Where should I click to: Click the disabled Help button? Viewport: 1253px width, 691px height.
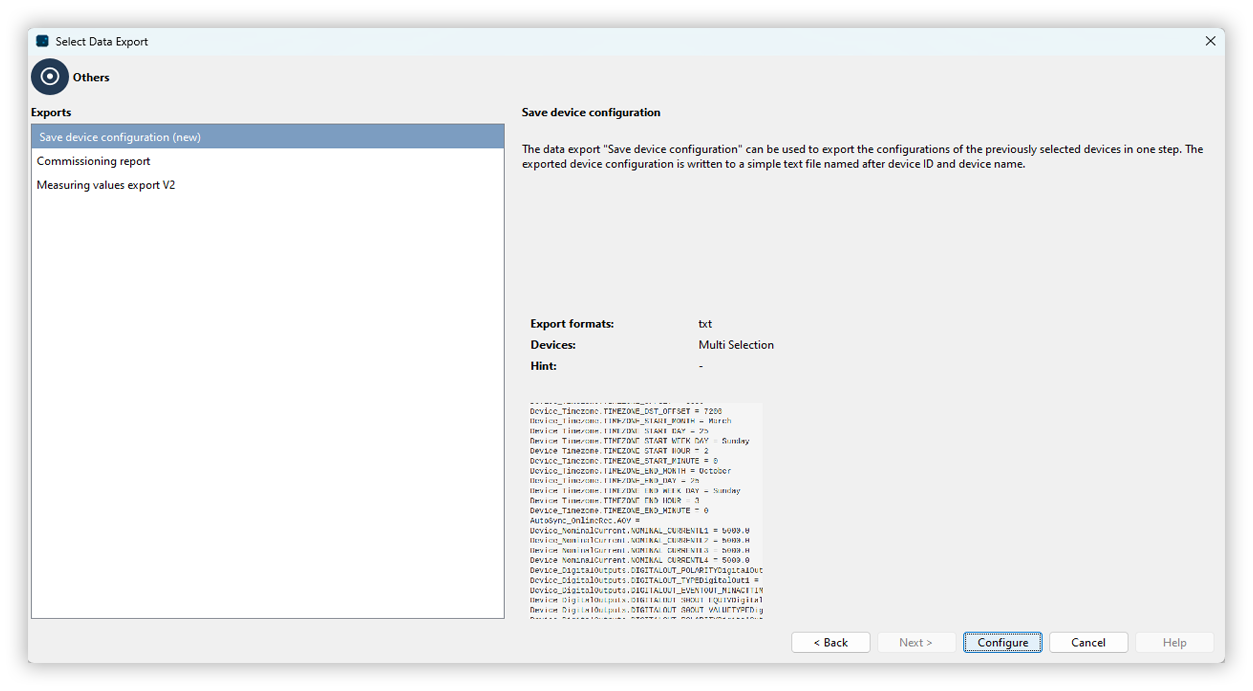pos(1174,642)
